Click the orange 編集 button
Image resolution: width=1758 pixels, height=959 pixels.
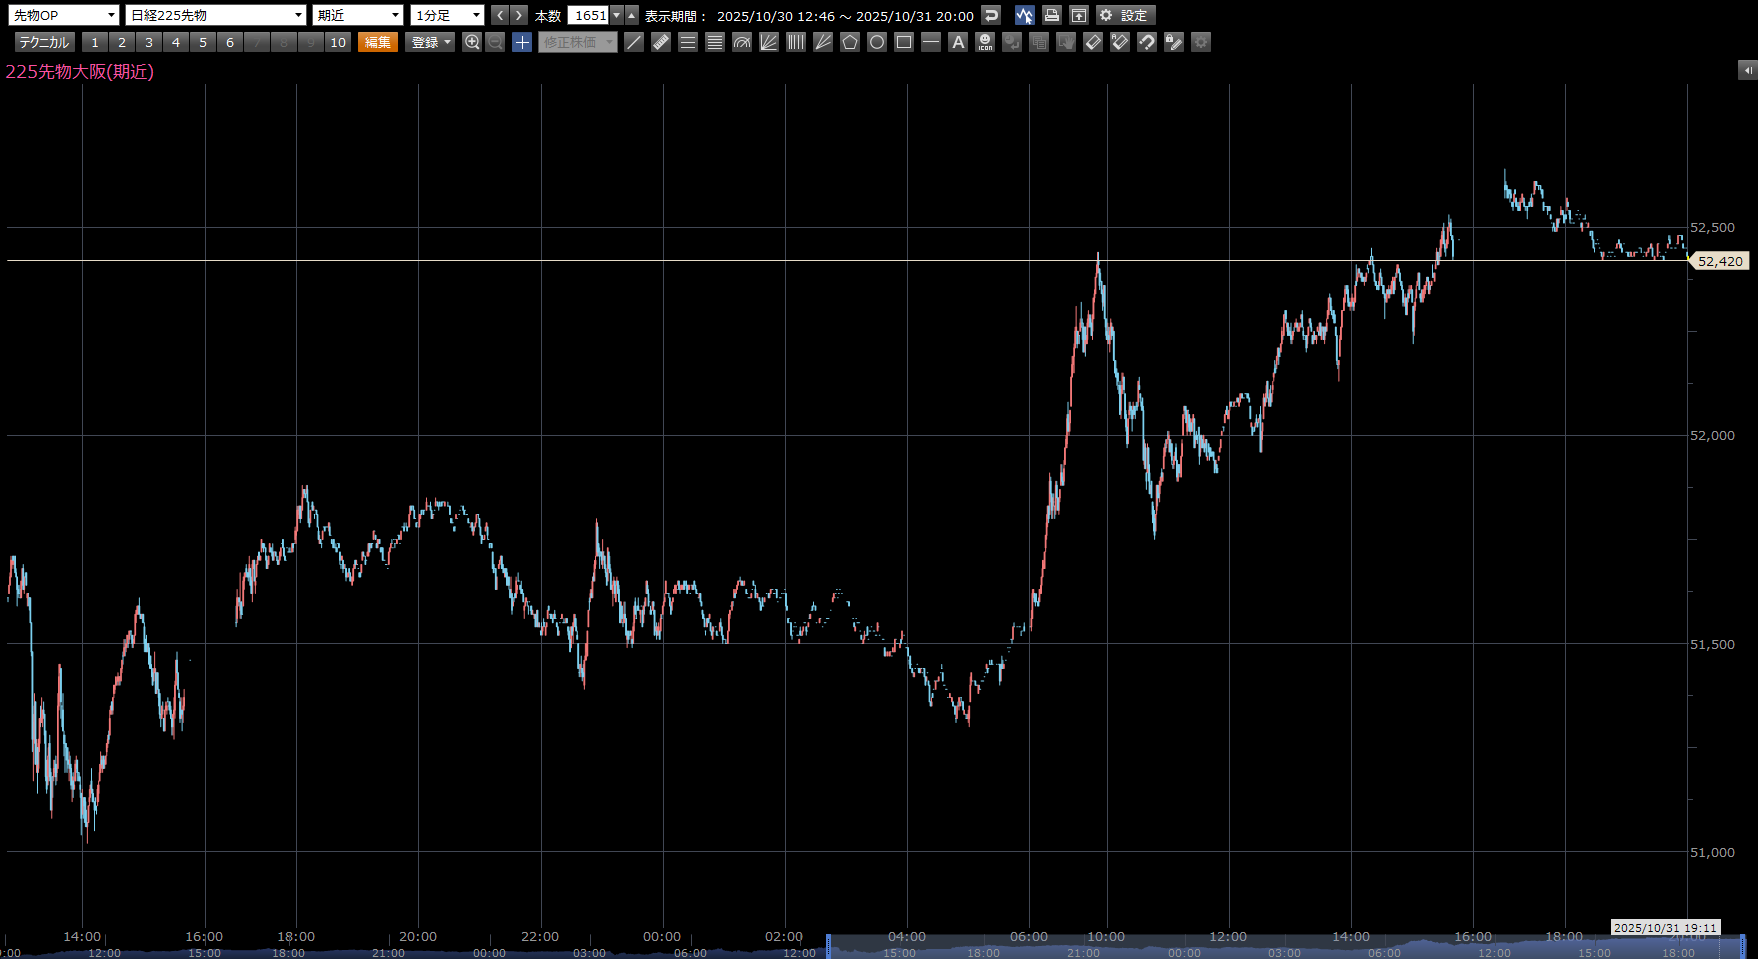click(x=378, y=42)
